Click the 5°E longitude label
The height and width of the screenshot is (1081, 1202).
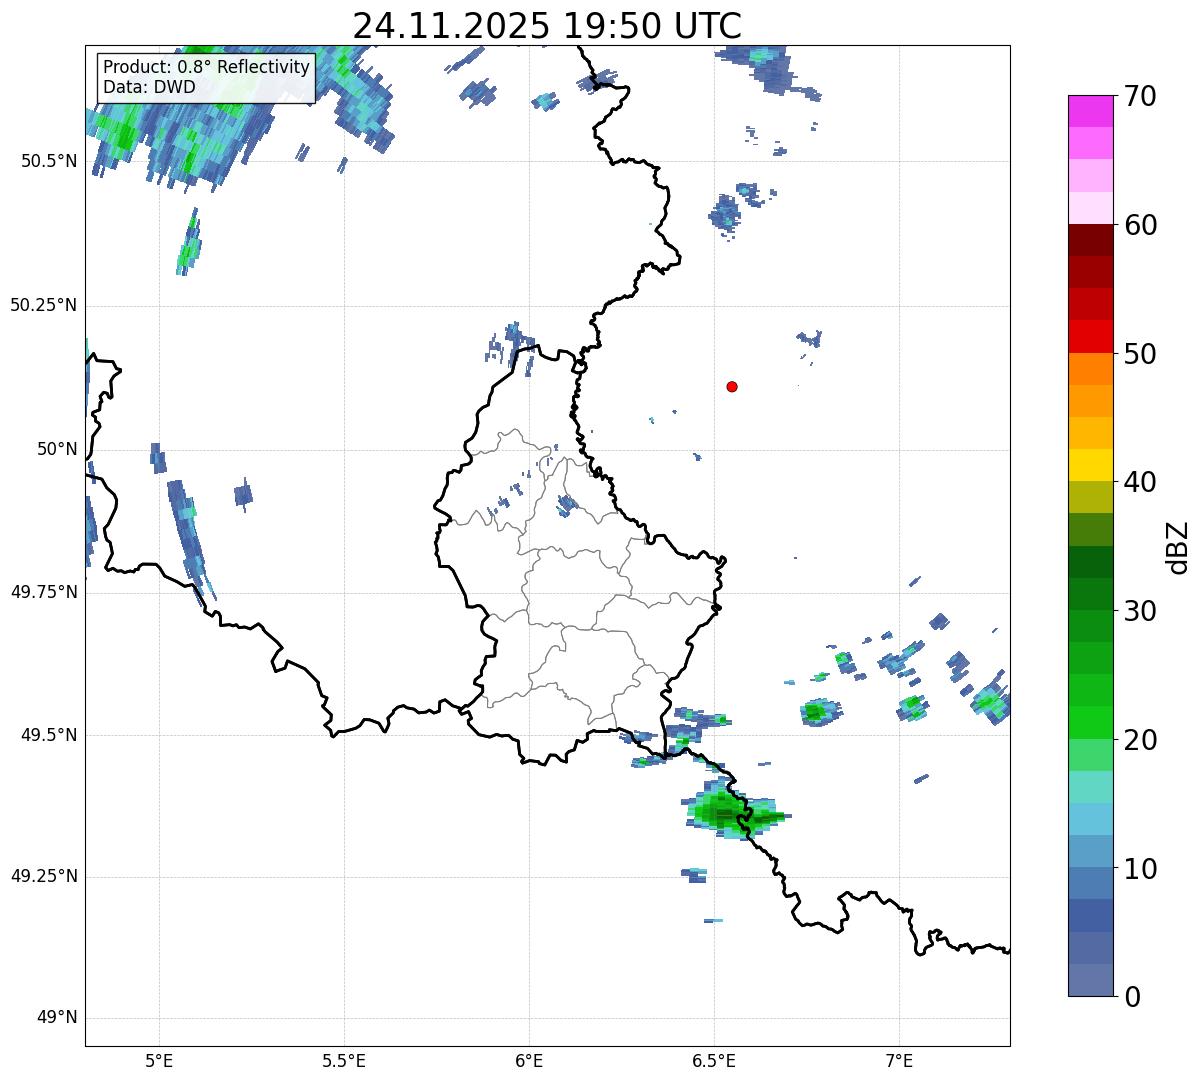(159, 1060)
